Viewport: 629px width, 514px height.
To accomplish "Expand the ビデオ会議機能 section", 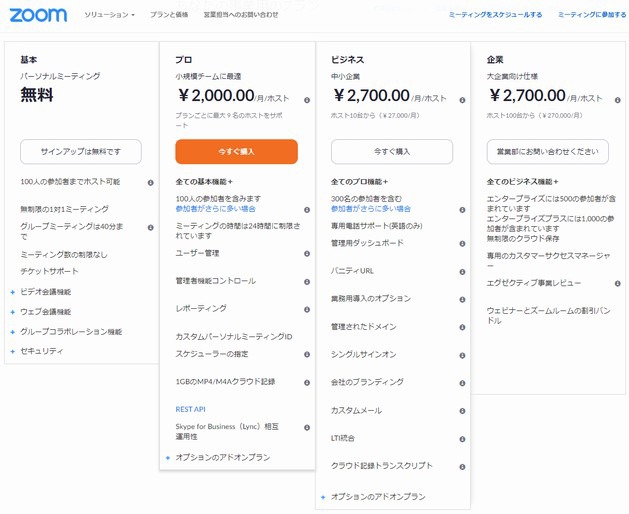I will pyautogui.click(x=45, y=292).
